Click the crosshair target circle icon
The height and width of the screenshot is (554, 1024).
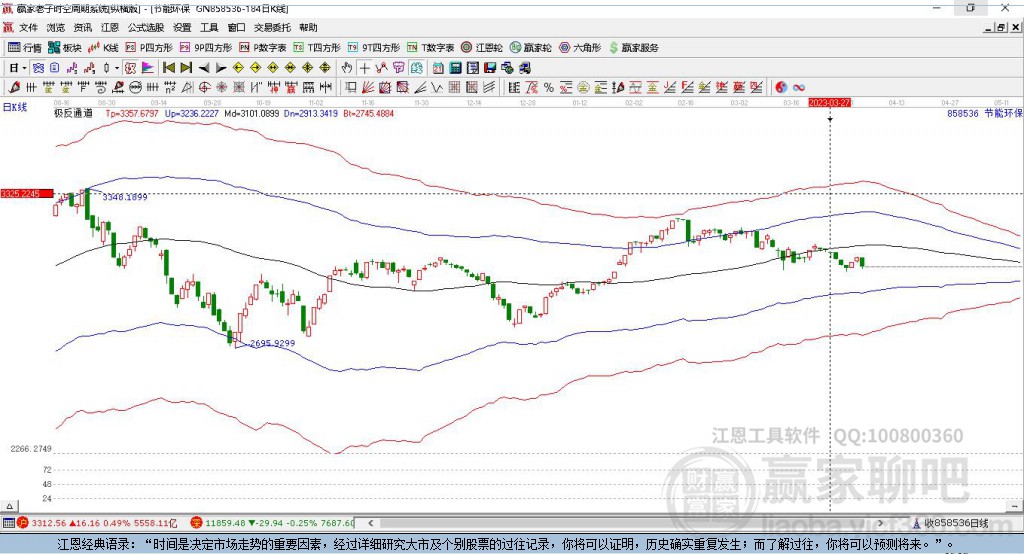click(204, 87)
